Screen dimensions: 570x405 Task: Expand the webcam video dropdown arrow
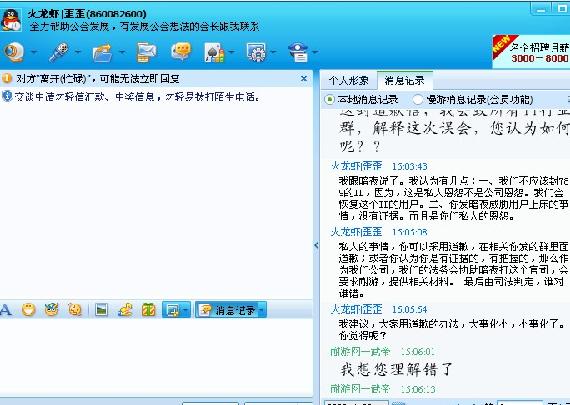click(x=34, y=52)
